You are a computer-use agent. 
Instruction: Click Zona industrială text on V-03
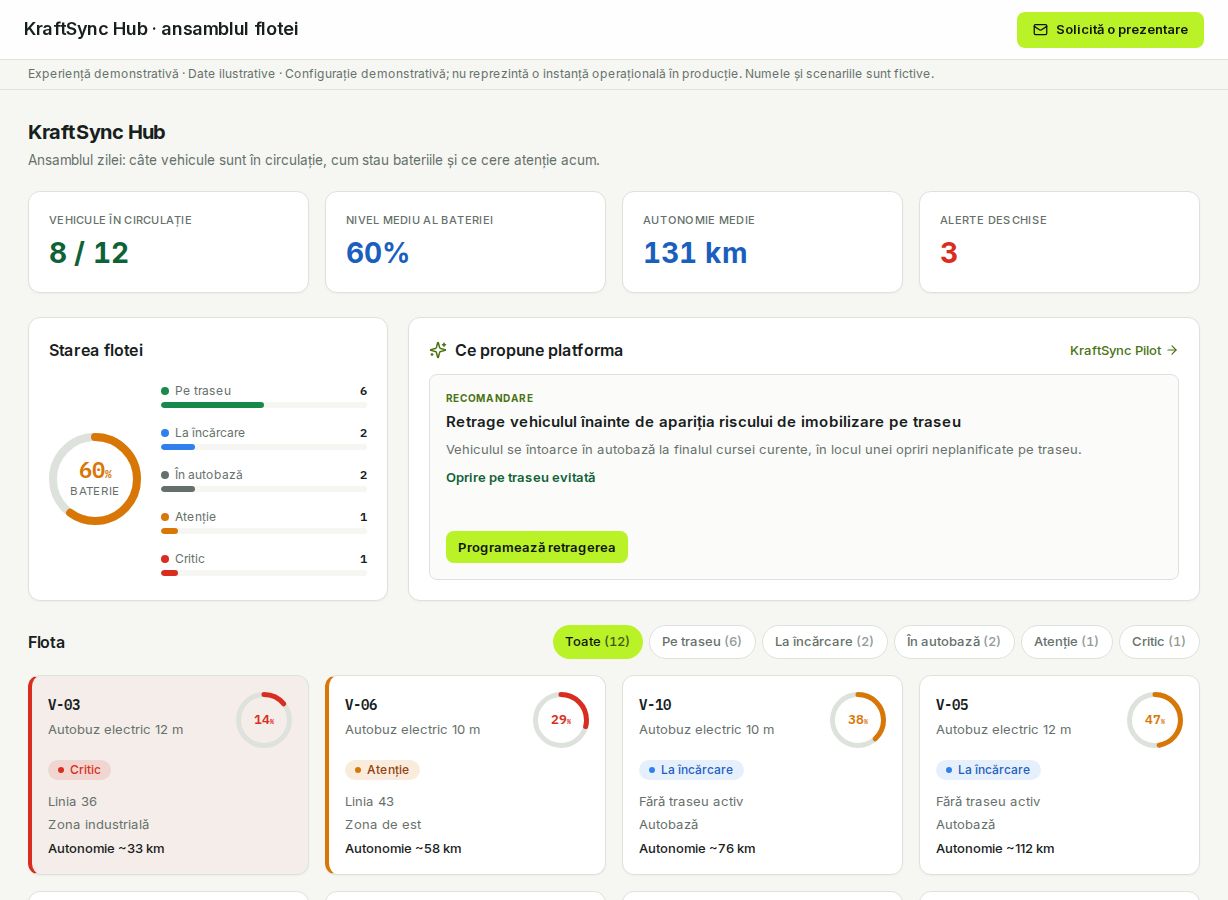pyautogui.click(x=98, y=825)
